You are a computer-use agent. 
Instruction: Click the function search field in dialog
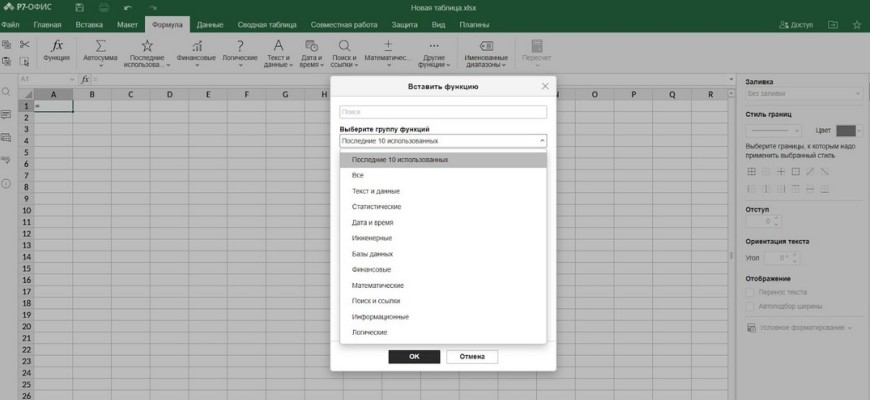tap(443, 112)
